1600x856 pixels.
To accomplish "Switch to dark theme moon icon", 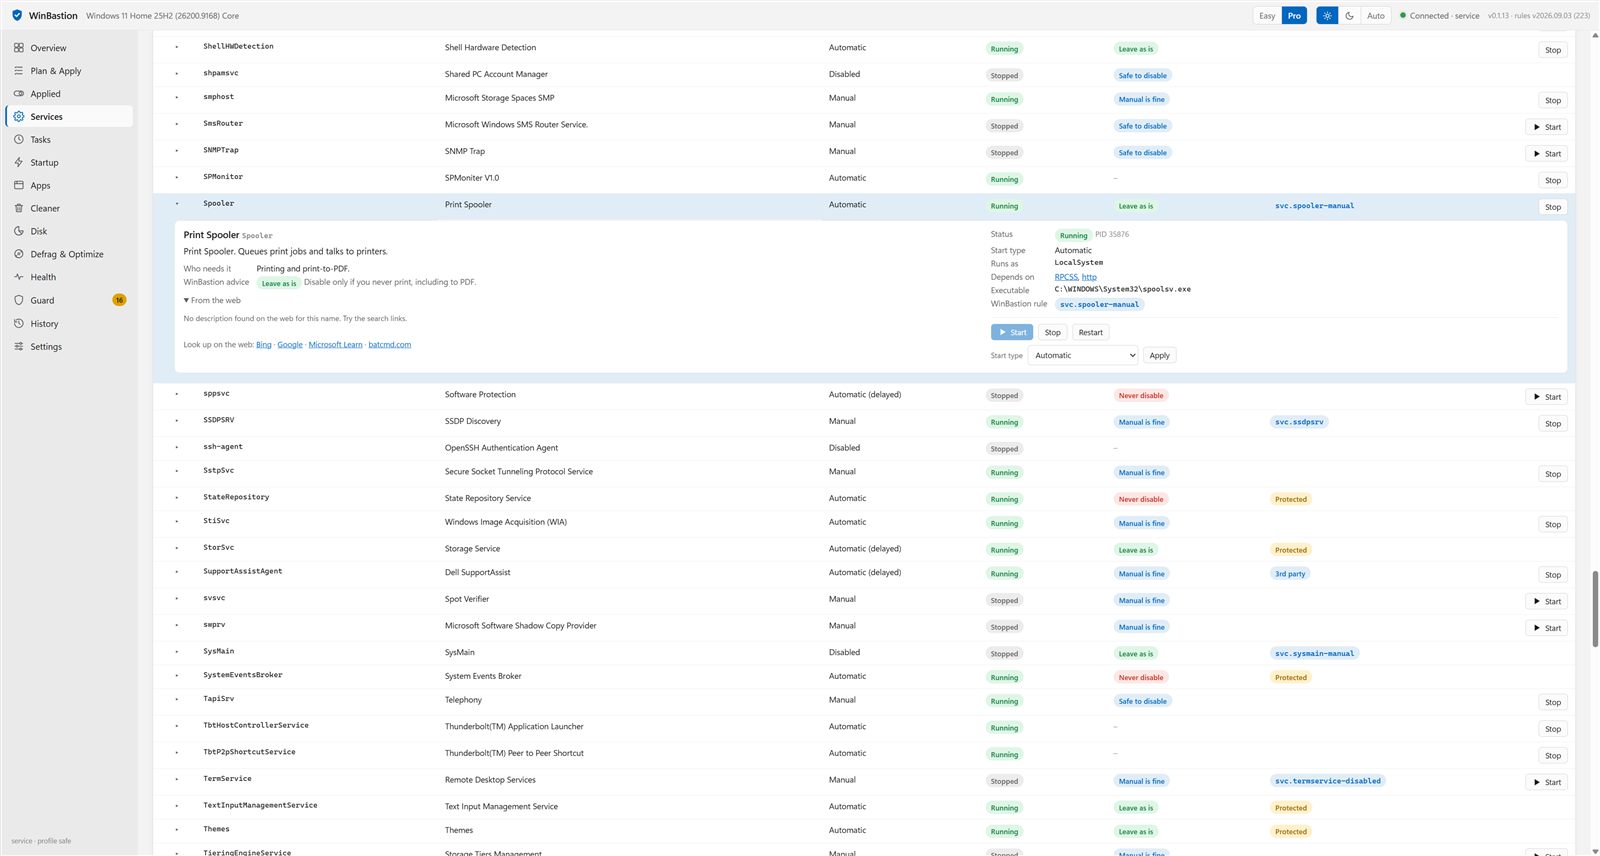I will click(x=1349, y=16).
